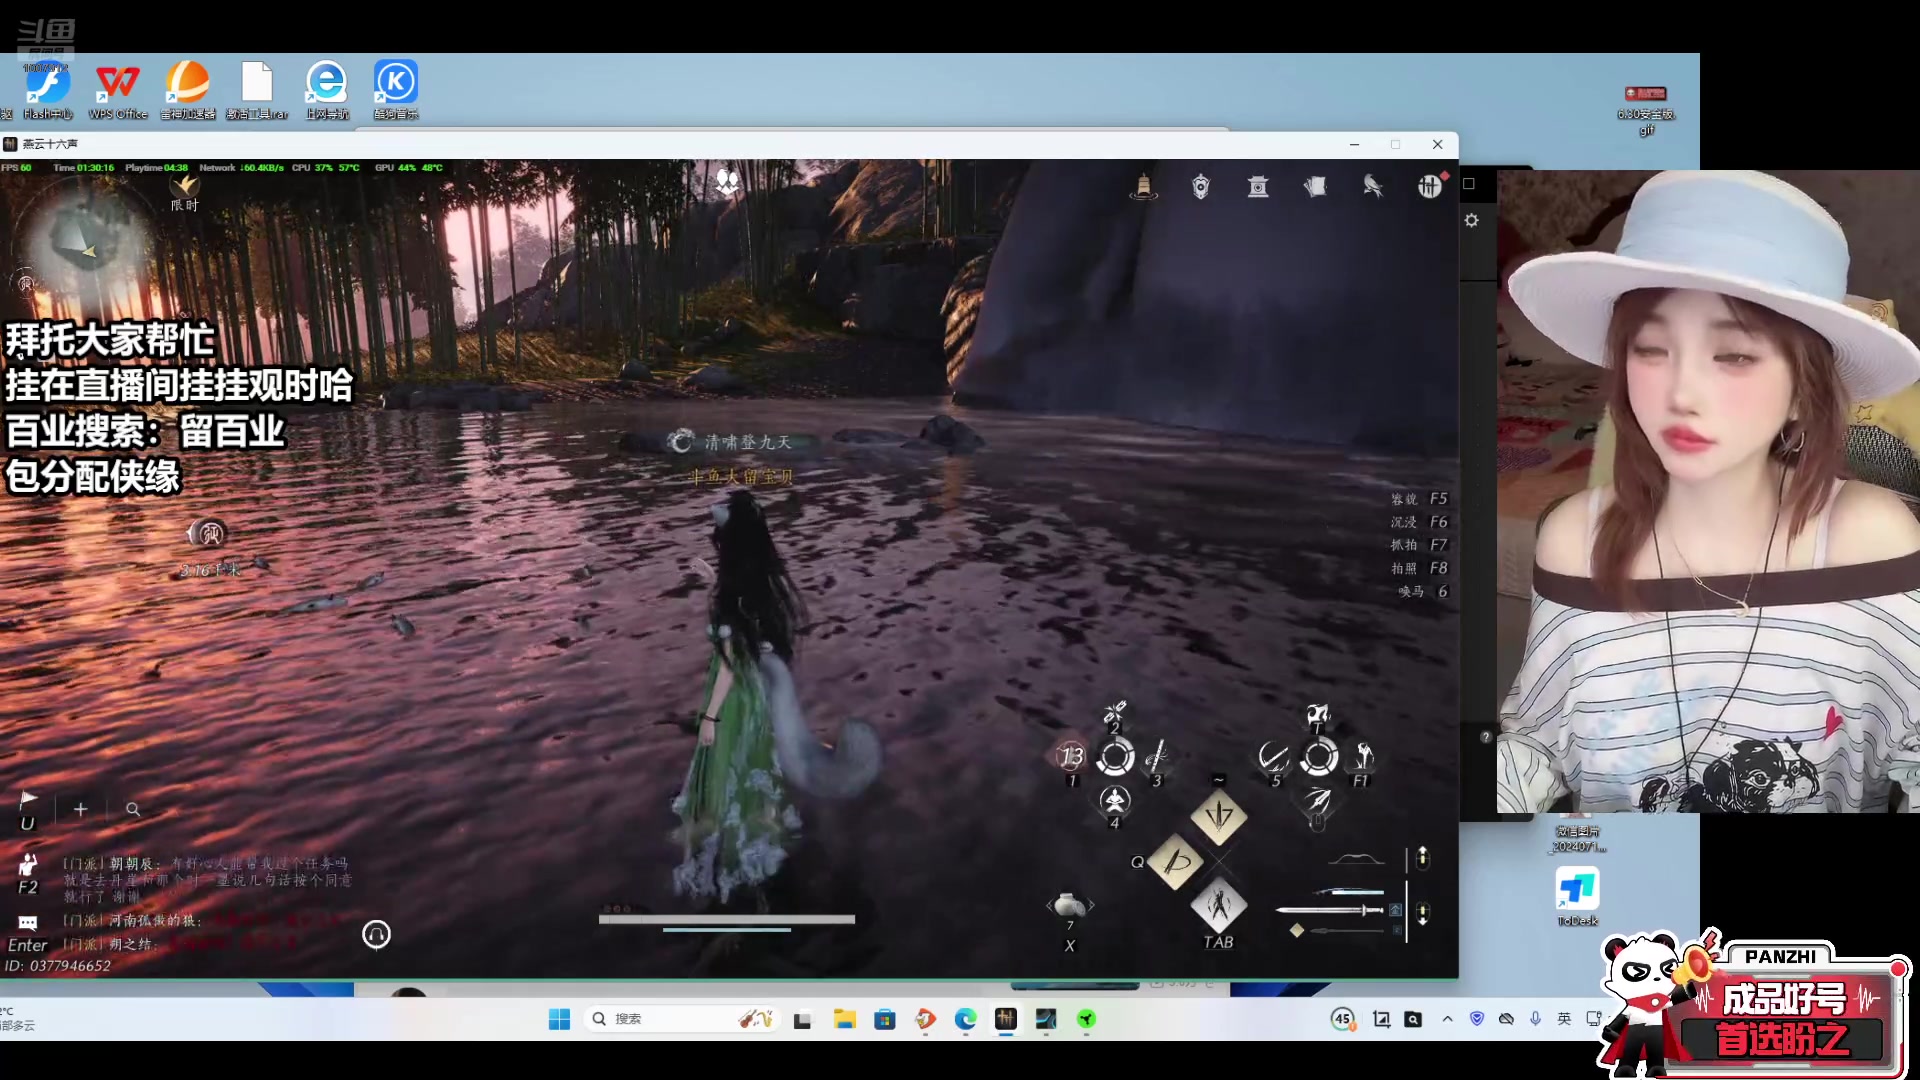
Task: Click the microphone icon in system tray
Action: 1535,1019
